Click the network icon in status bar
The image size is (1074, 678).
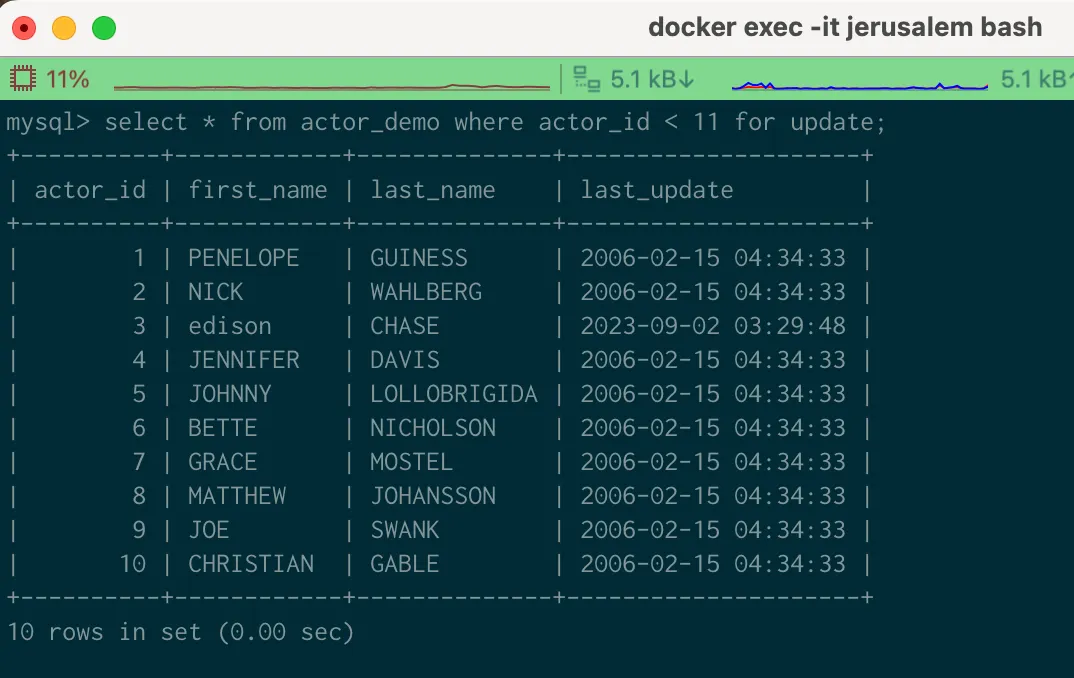[586, 79]
